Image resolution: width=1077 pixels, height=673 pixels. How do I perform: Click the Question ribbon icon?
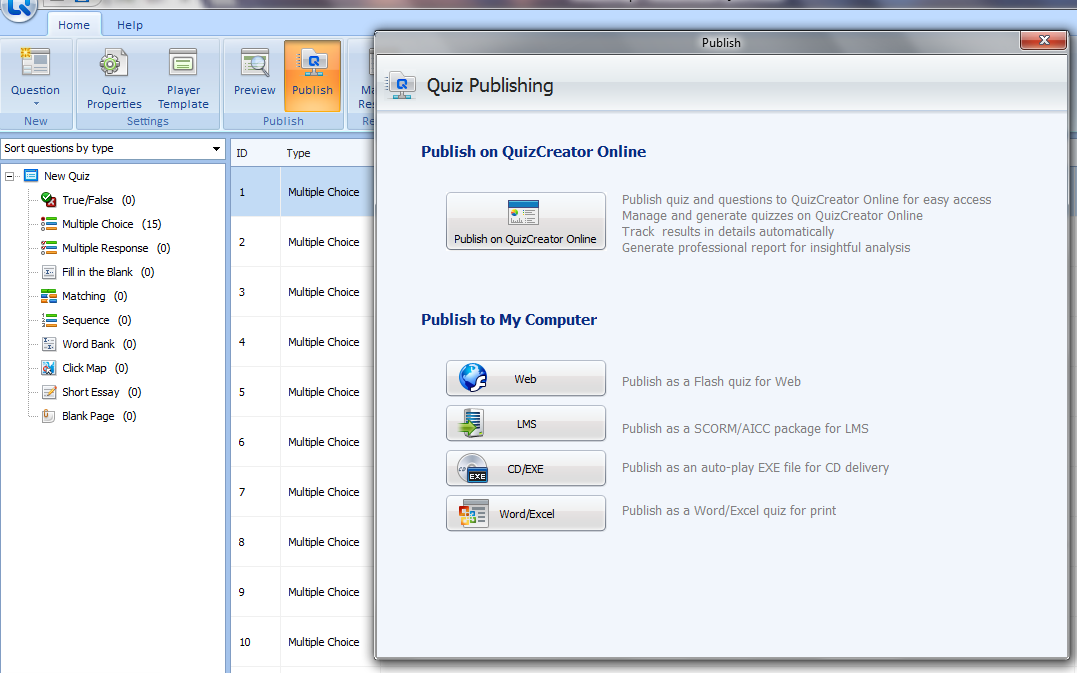(35, 62)
